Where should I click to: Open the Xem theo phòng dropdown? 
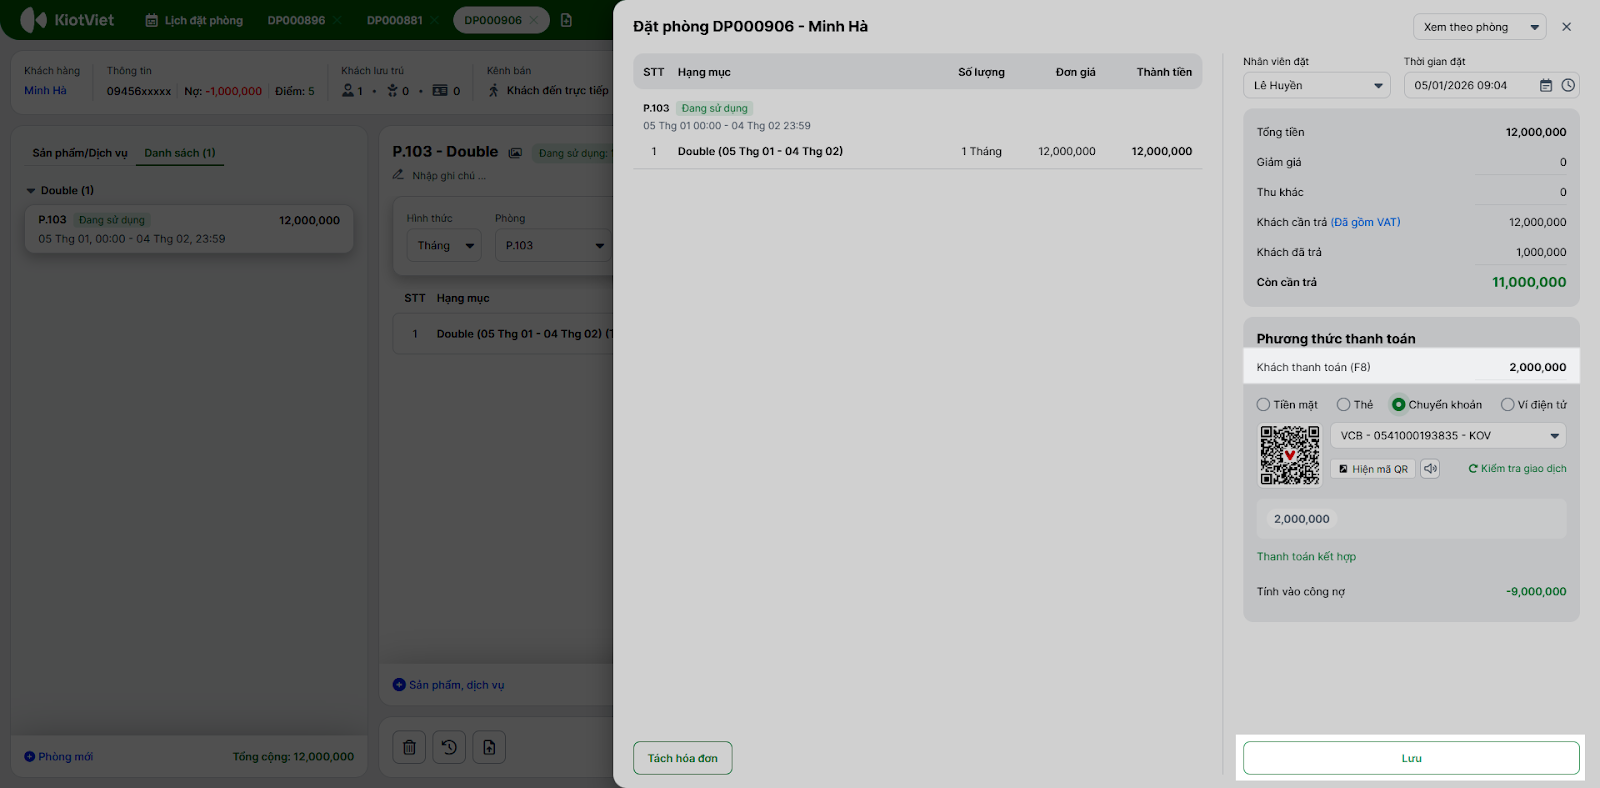pyautogui.click(x=1479, y=27)
